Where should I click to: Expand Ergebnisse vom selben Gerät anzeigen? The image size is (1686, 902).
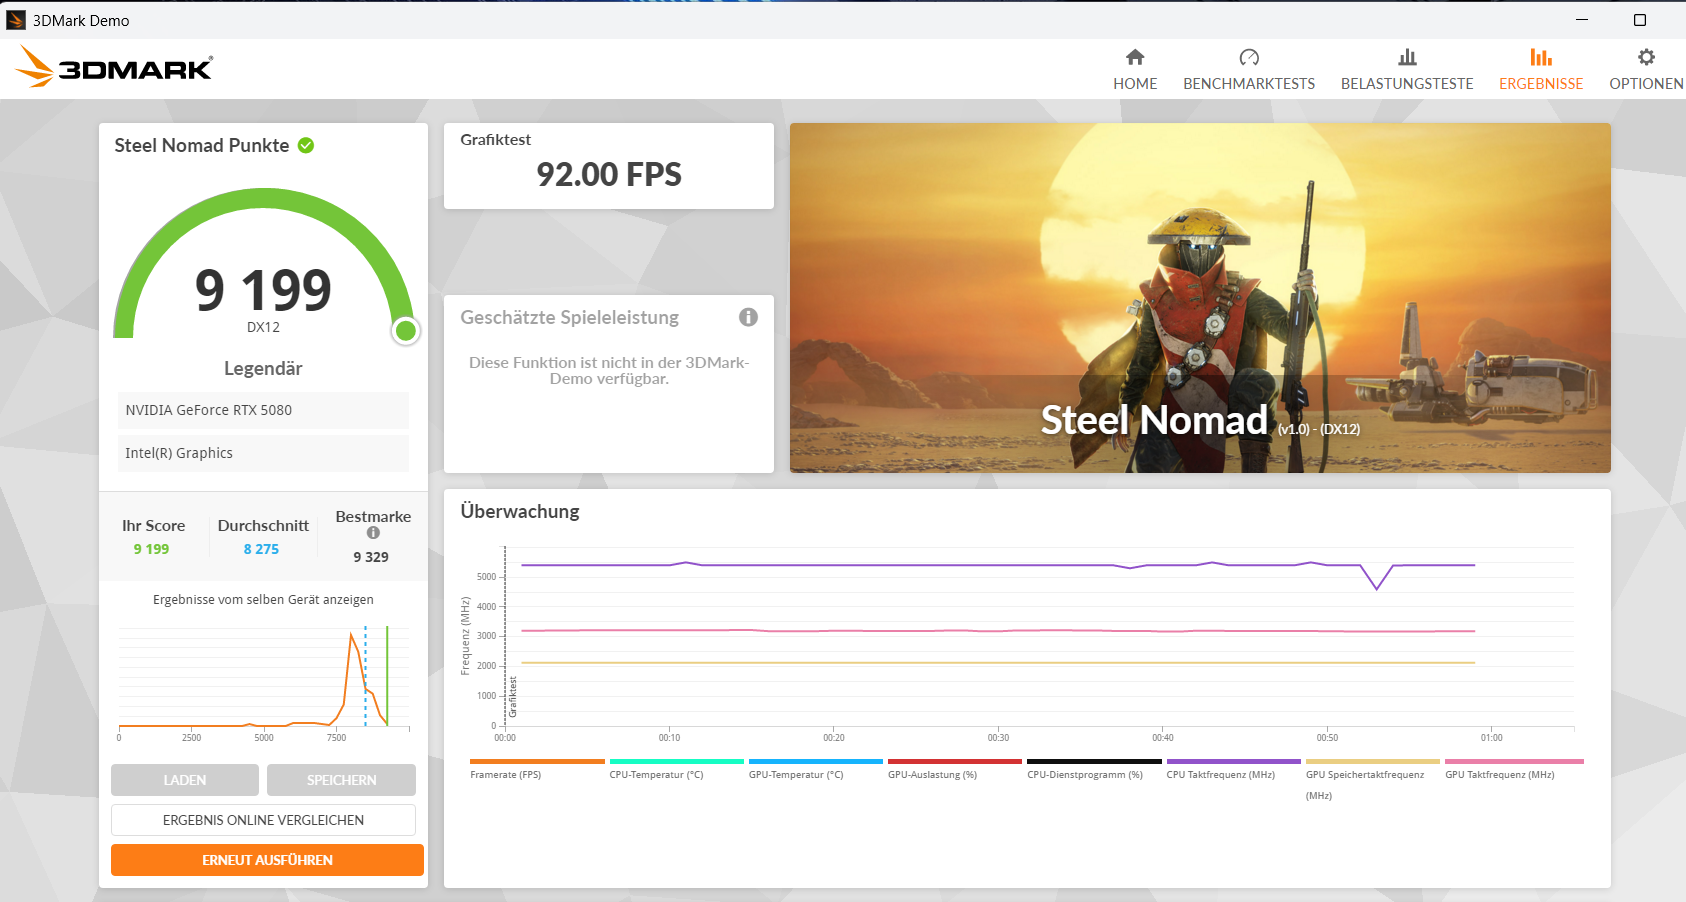click(x=263, y=599)
